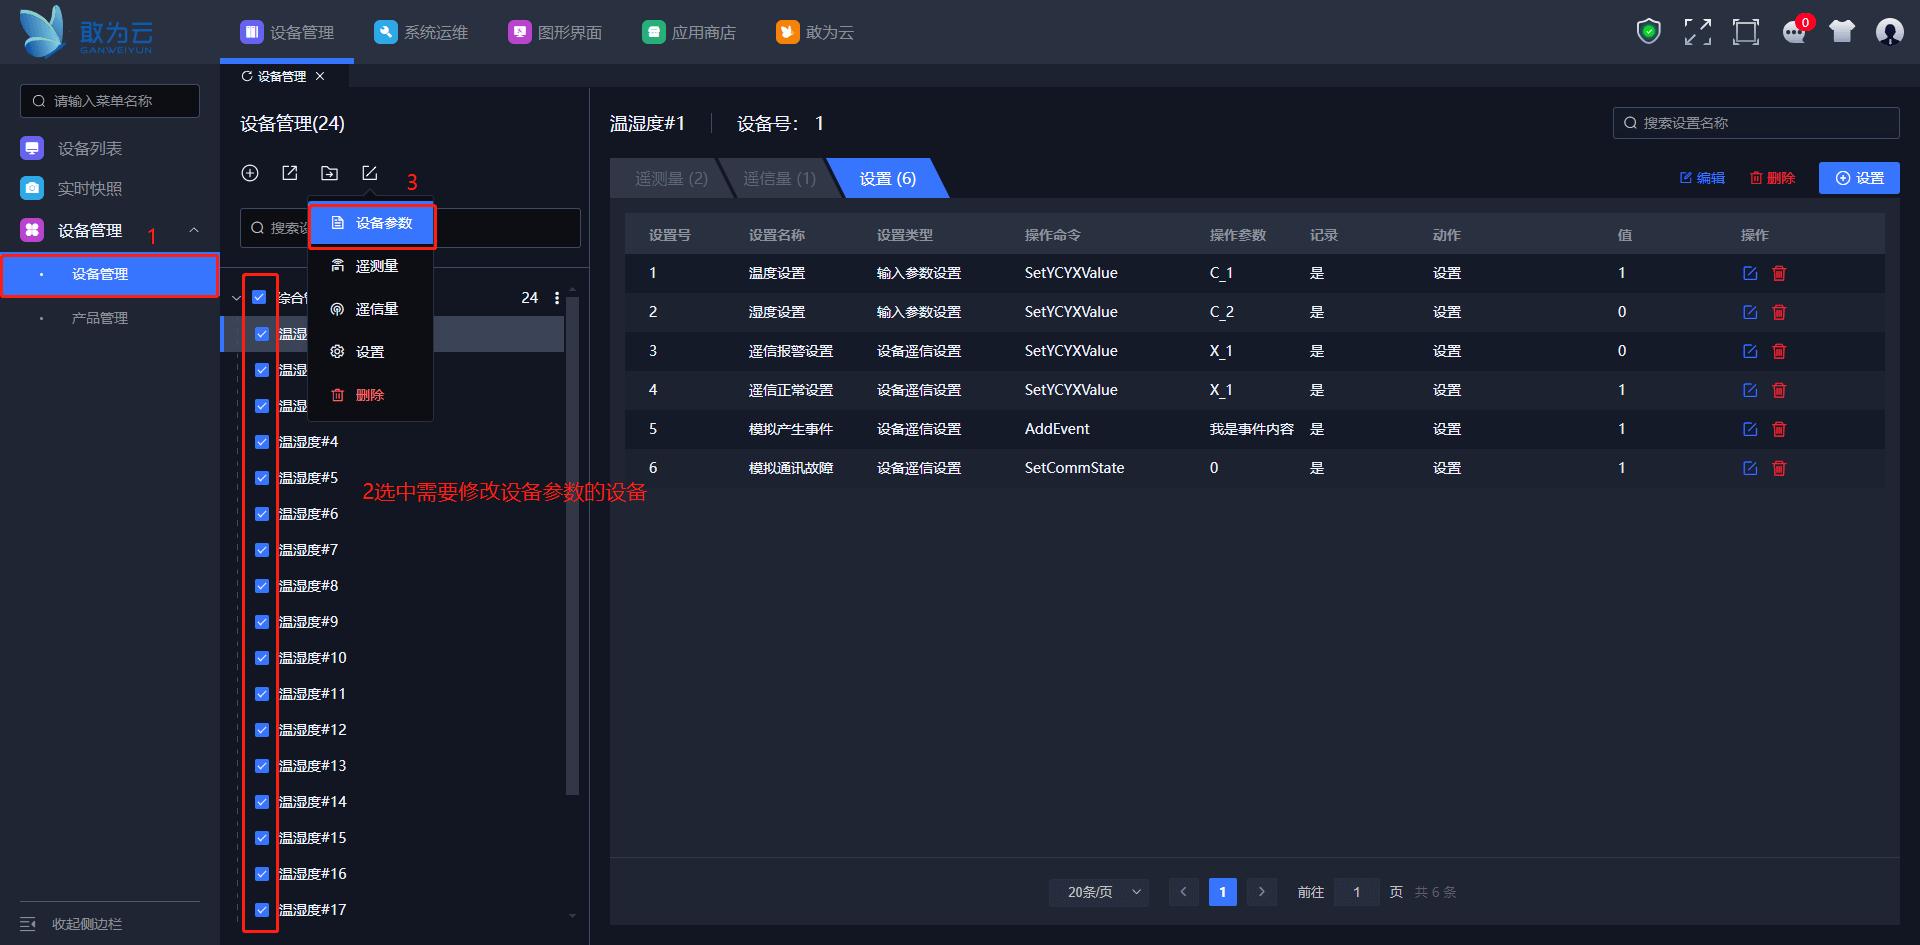Uncheck the 温湿度#16 checkbox
1920x945 pixels.
(x=262, y=874)
